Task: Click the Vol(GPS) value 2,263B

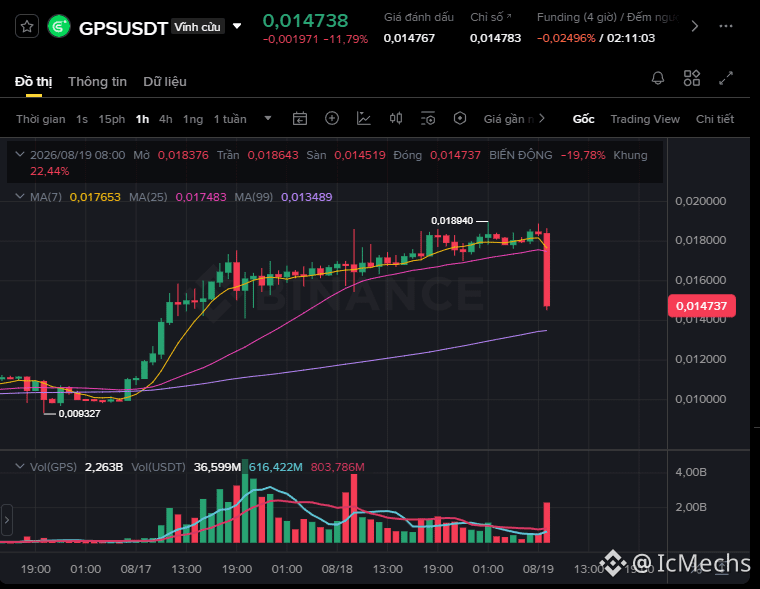Action: coord(104,467)
